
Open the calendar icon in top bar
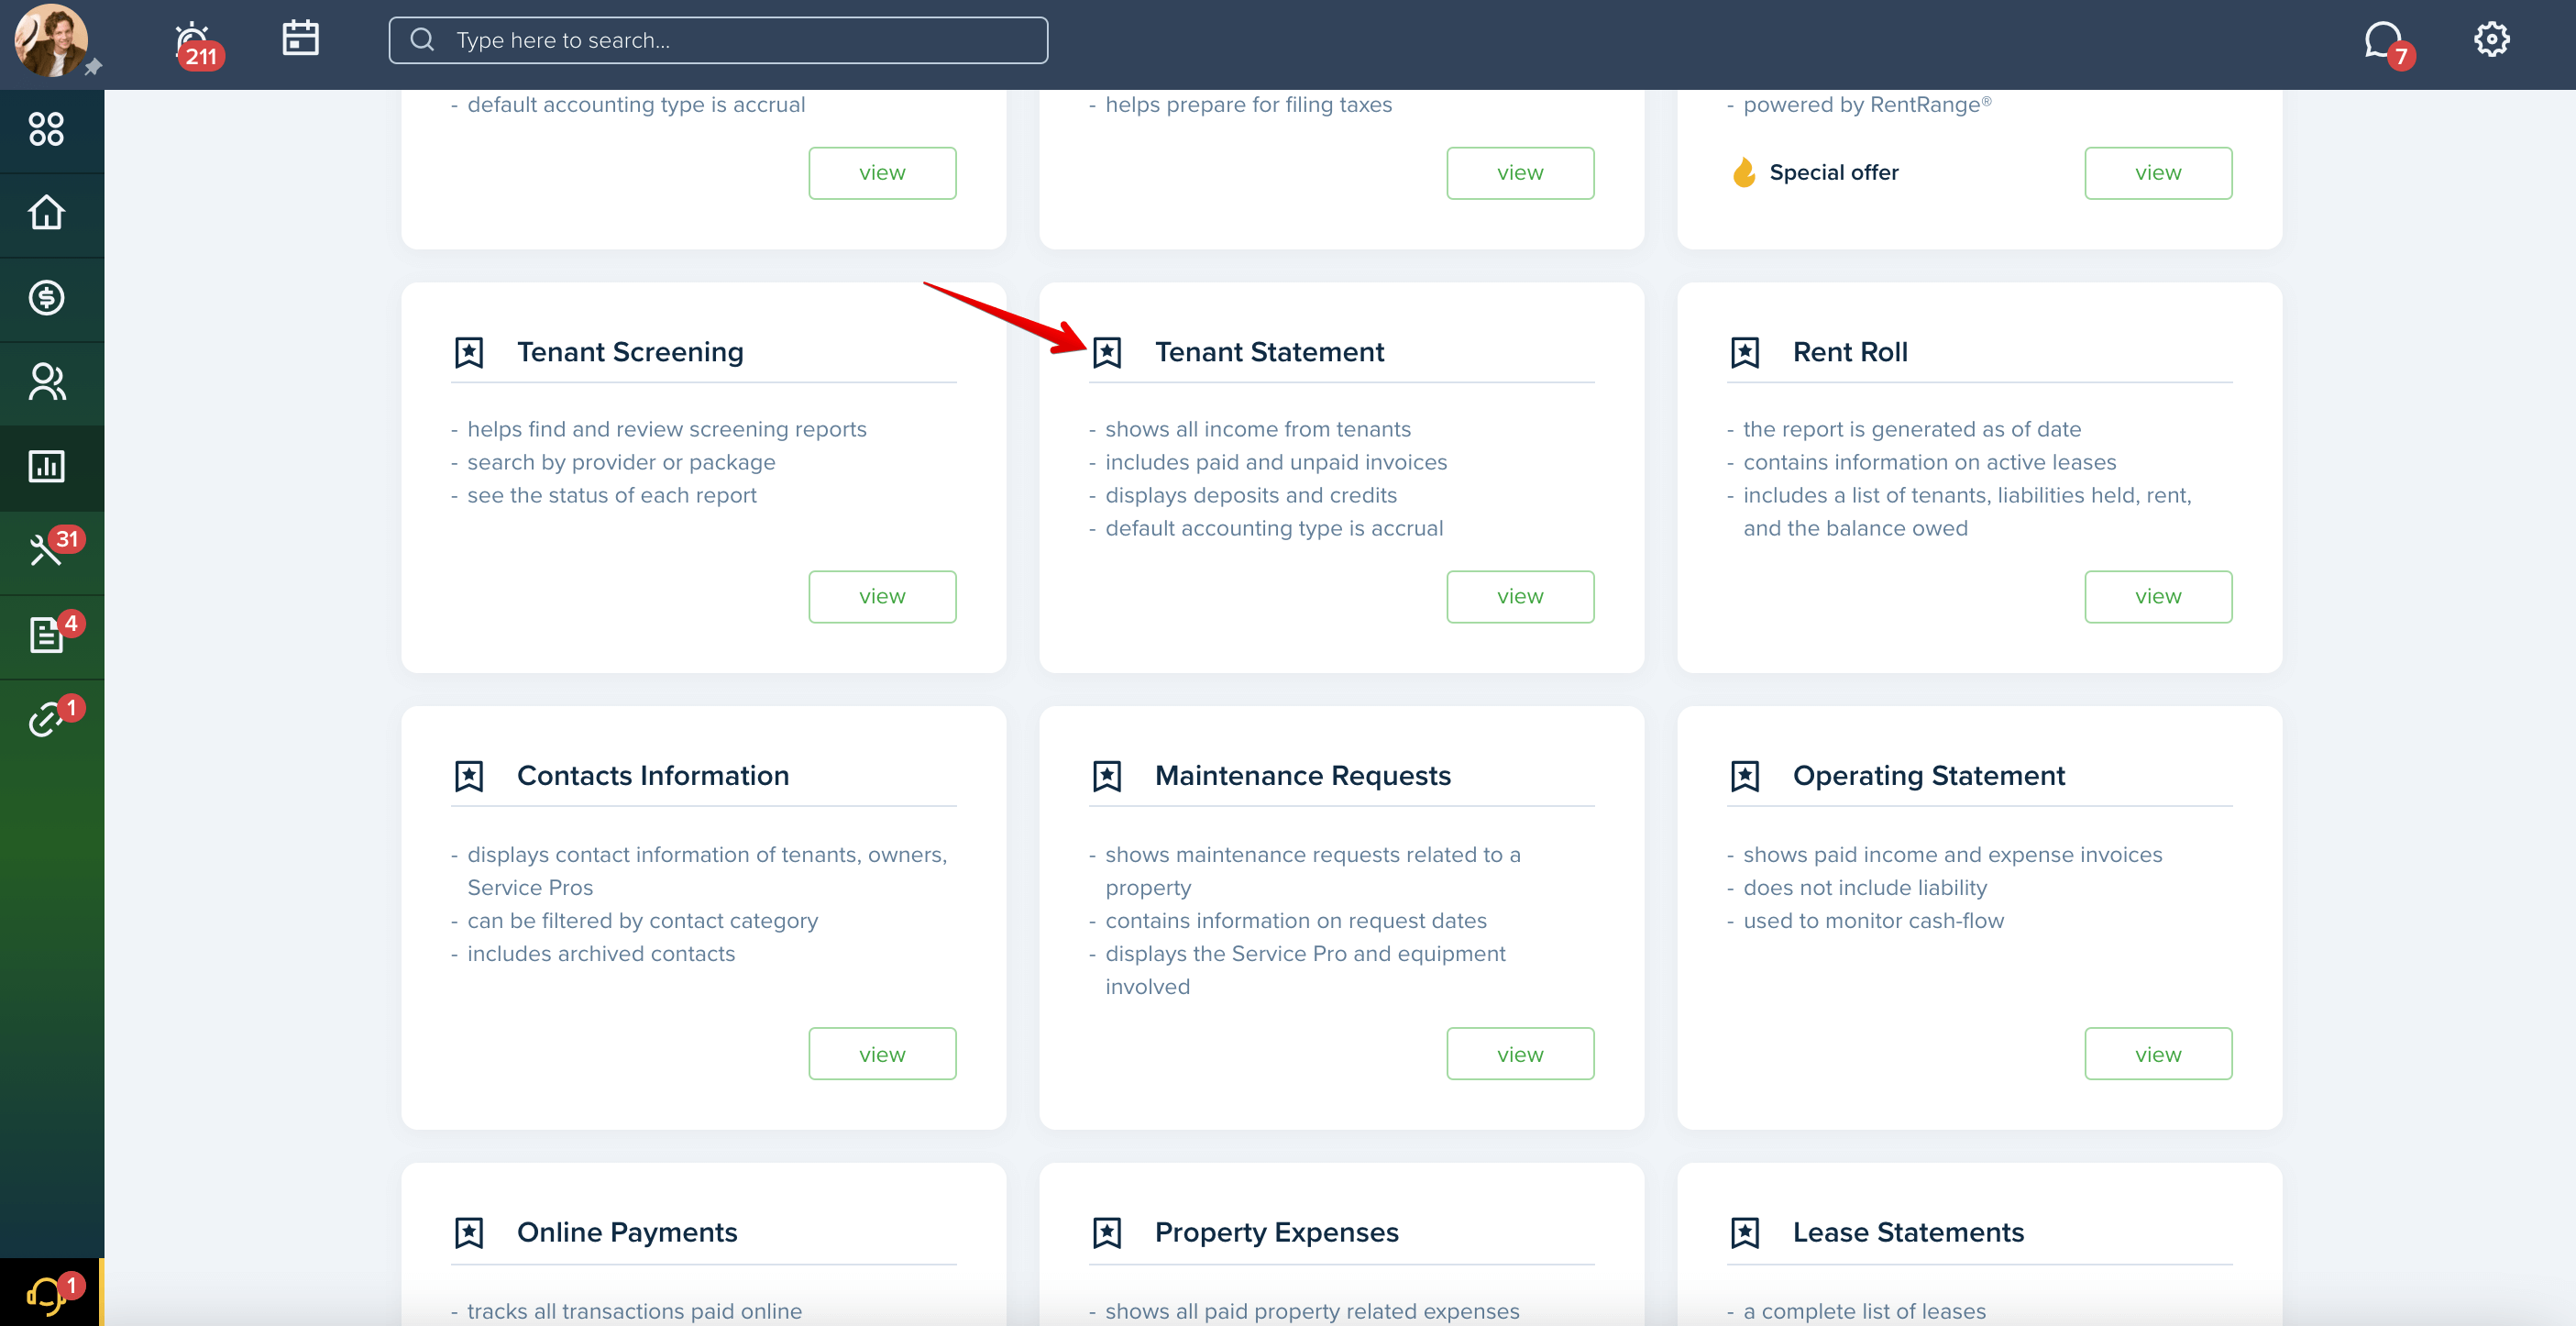pyautogui.click(x=300, y=39)
